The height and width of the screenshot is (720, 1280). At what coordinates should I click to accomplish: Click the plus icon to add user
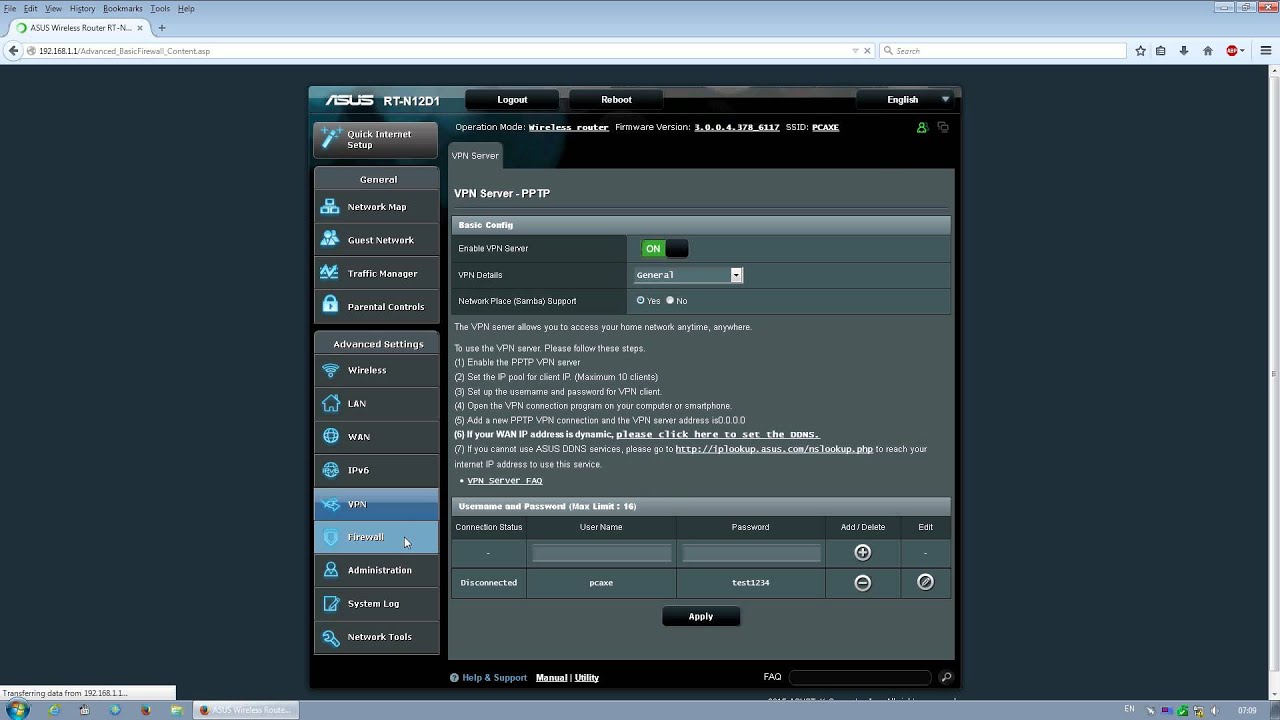[x=862, y=553]
